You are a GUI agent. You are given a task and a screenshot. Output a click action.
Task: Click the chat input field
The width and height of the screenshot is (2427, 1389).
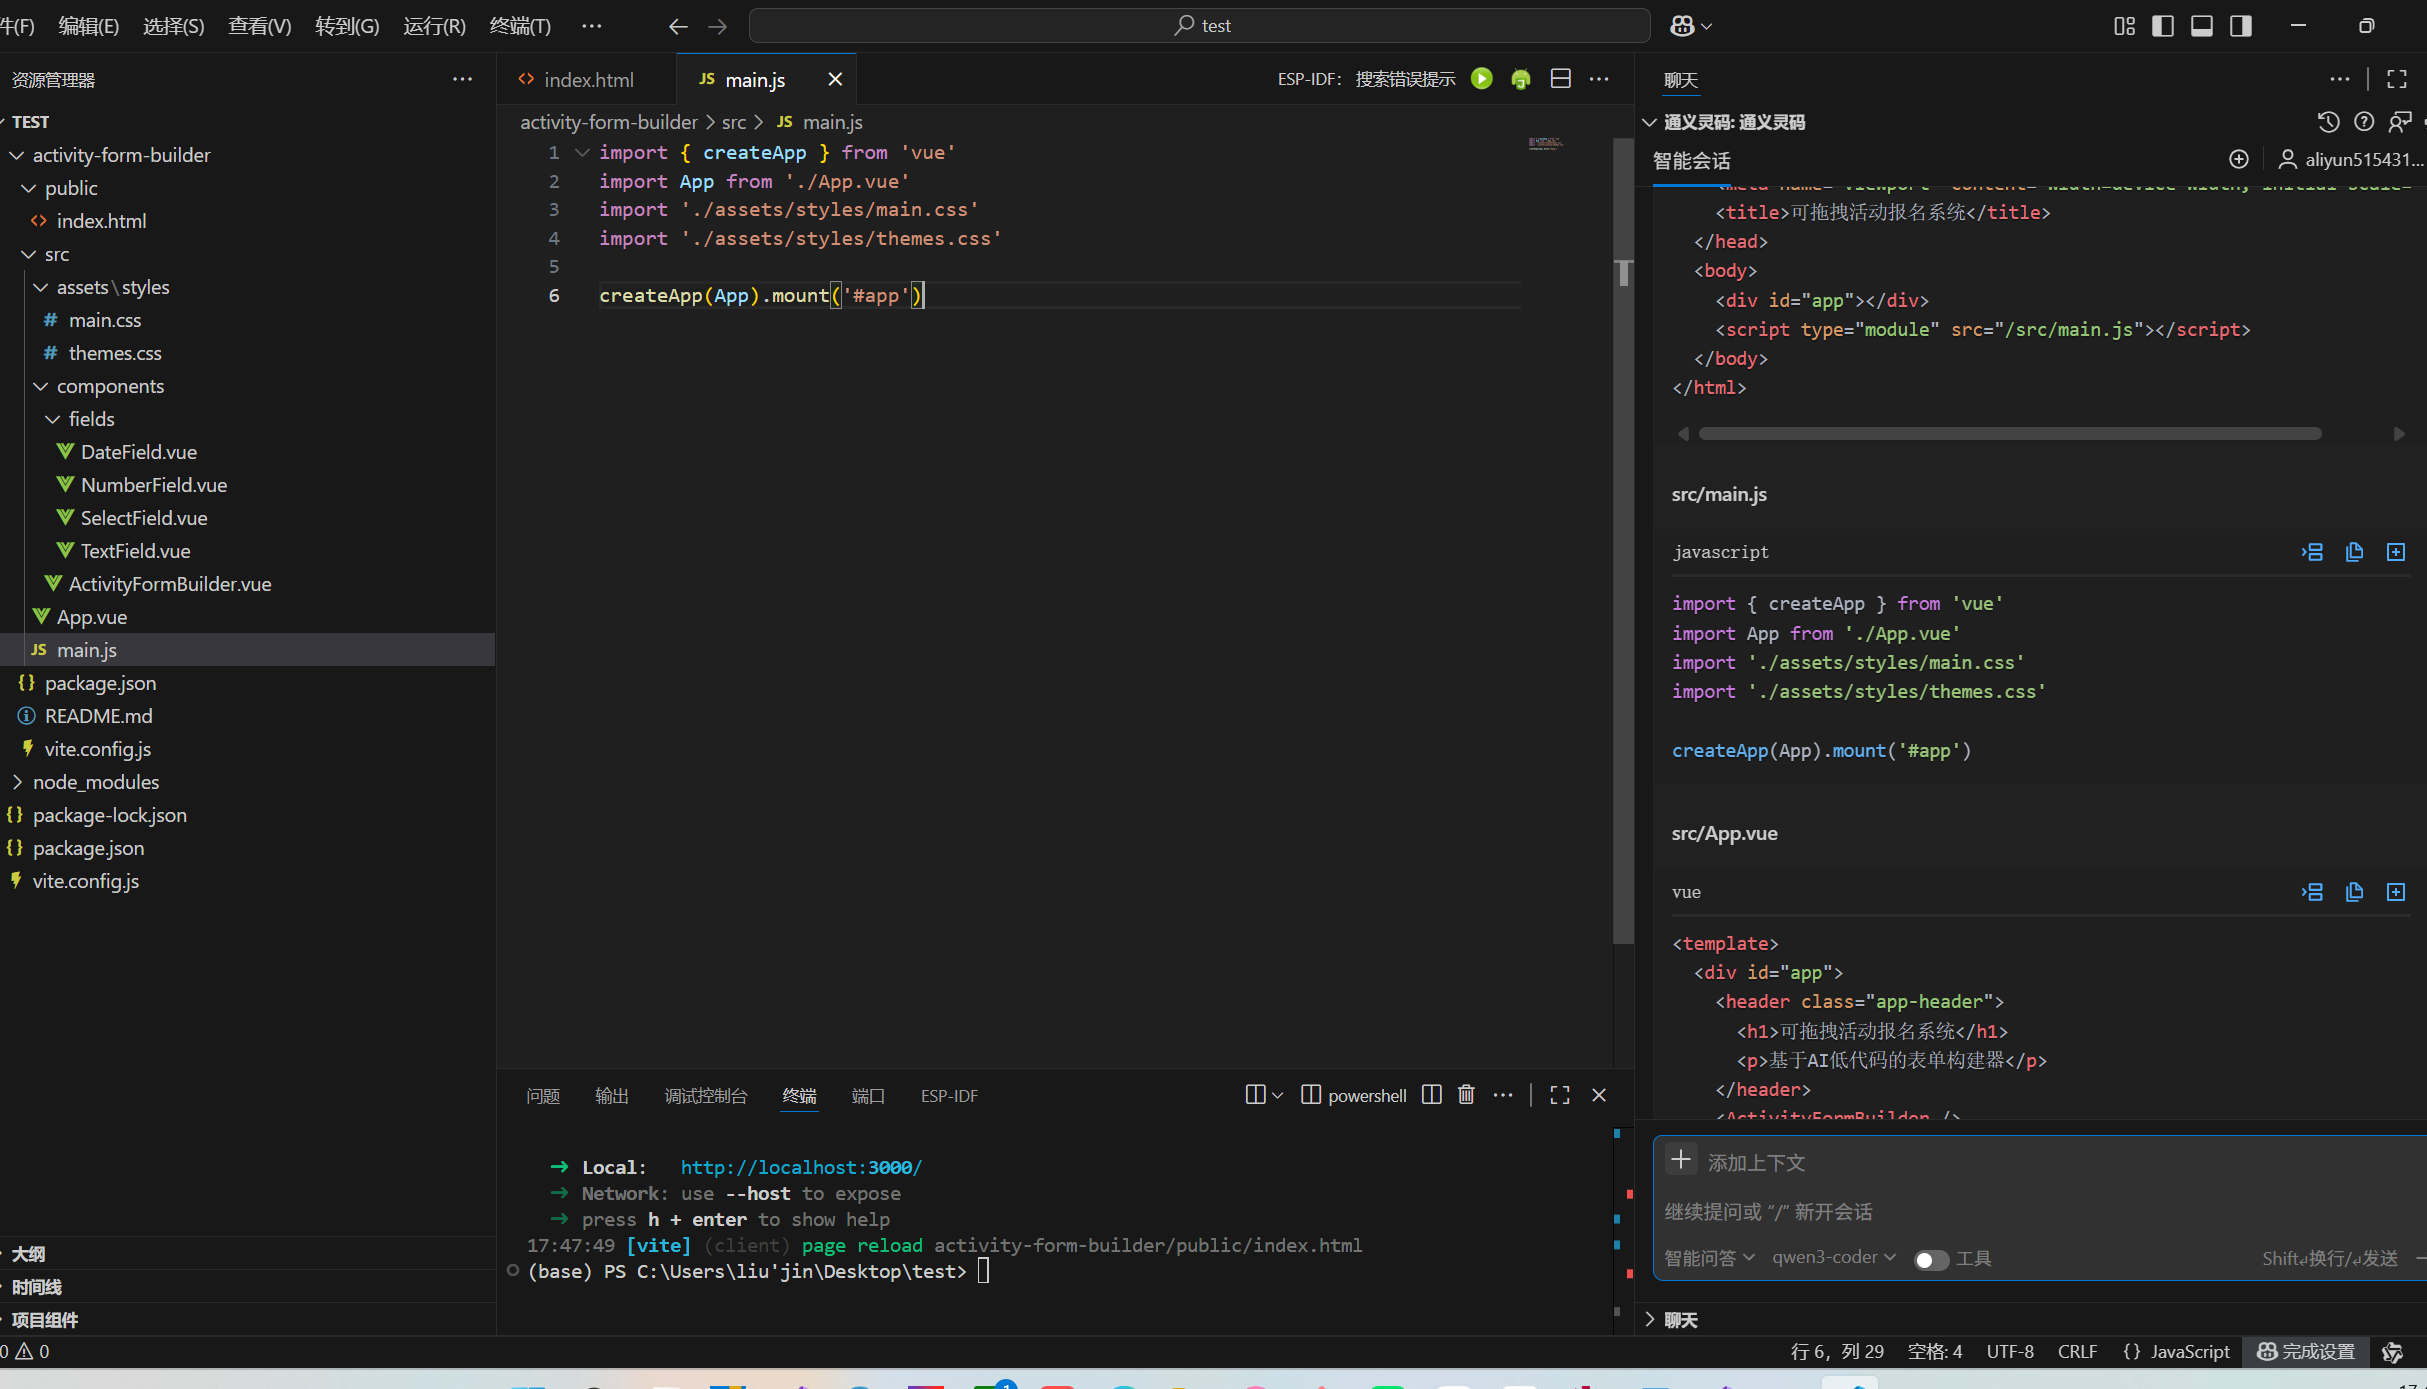tap(2040, 1212)
